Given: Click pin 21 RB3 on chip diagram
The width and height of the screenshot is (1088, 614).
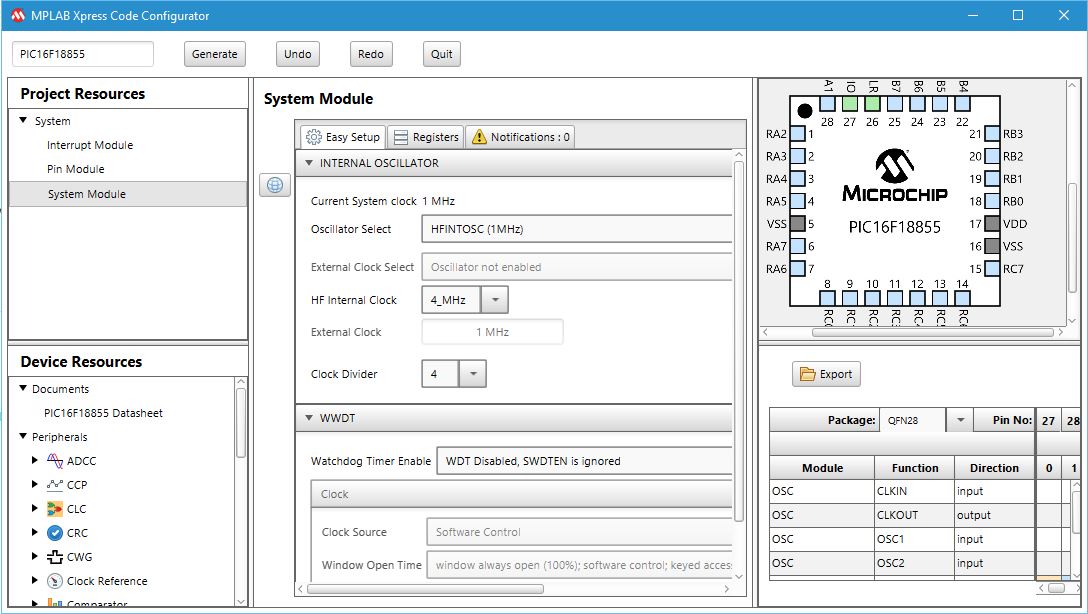Looking at the screenshot, I should click(992, 134).
